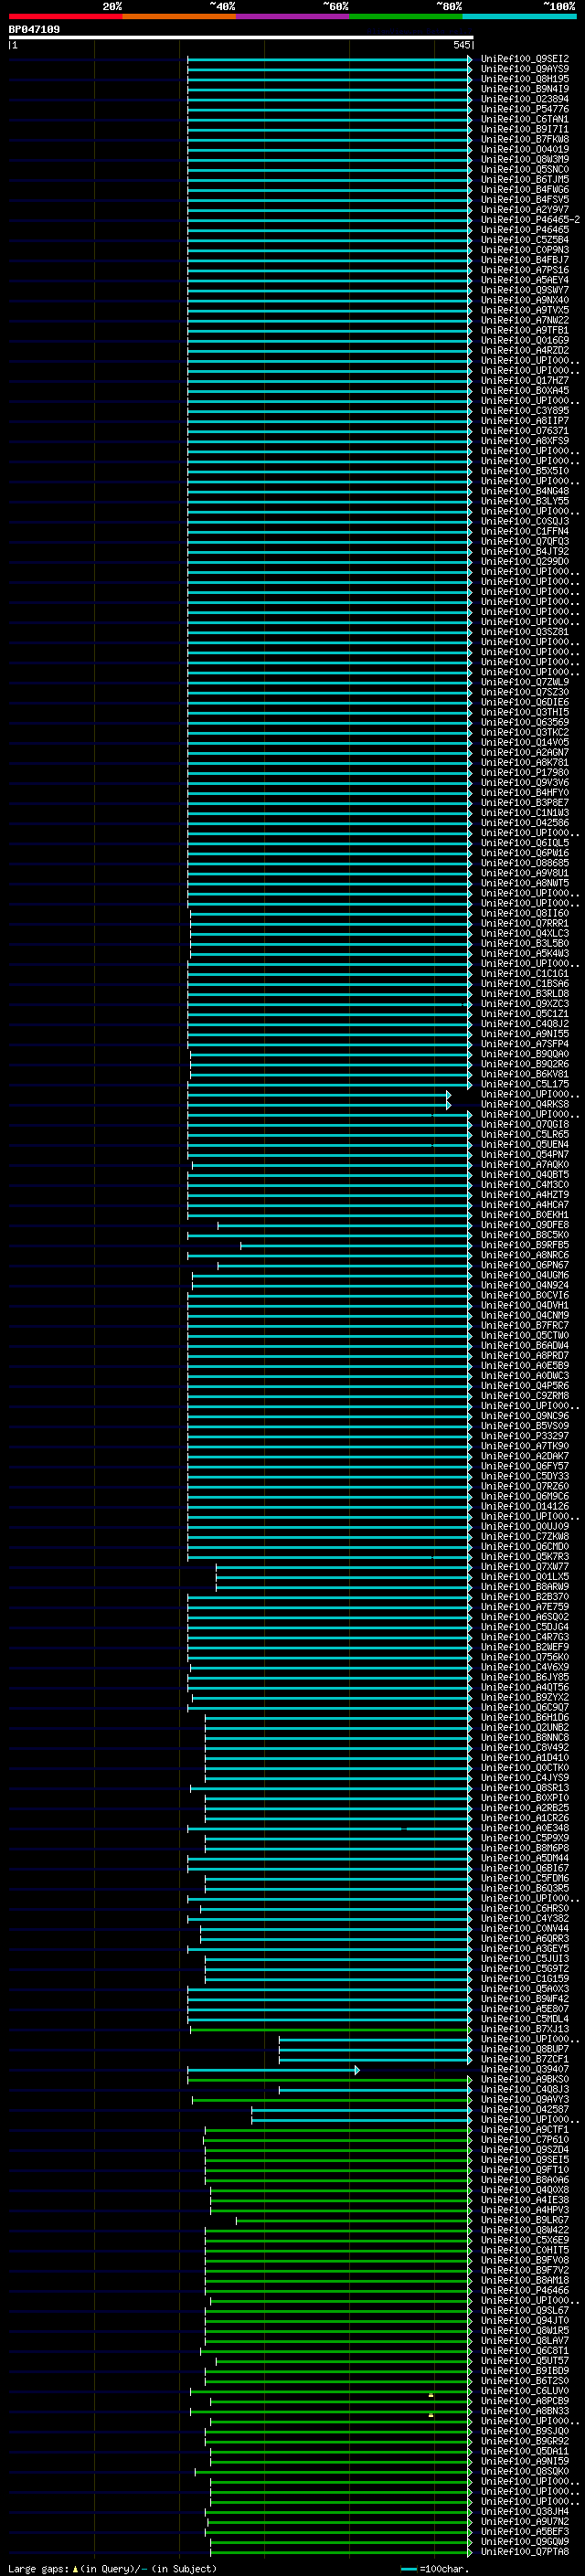Open hit UniRef100_P46465-2
The height and width of the screenshot is (2576, 585).
tap(530, 220)
